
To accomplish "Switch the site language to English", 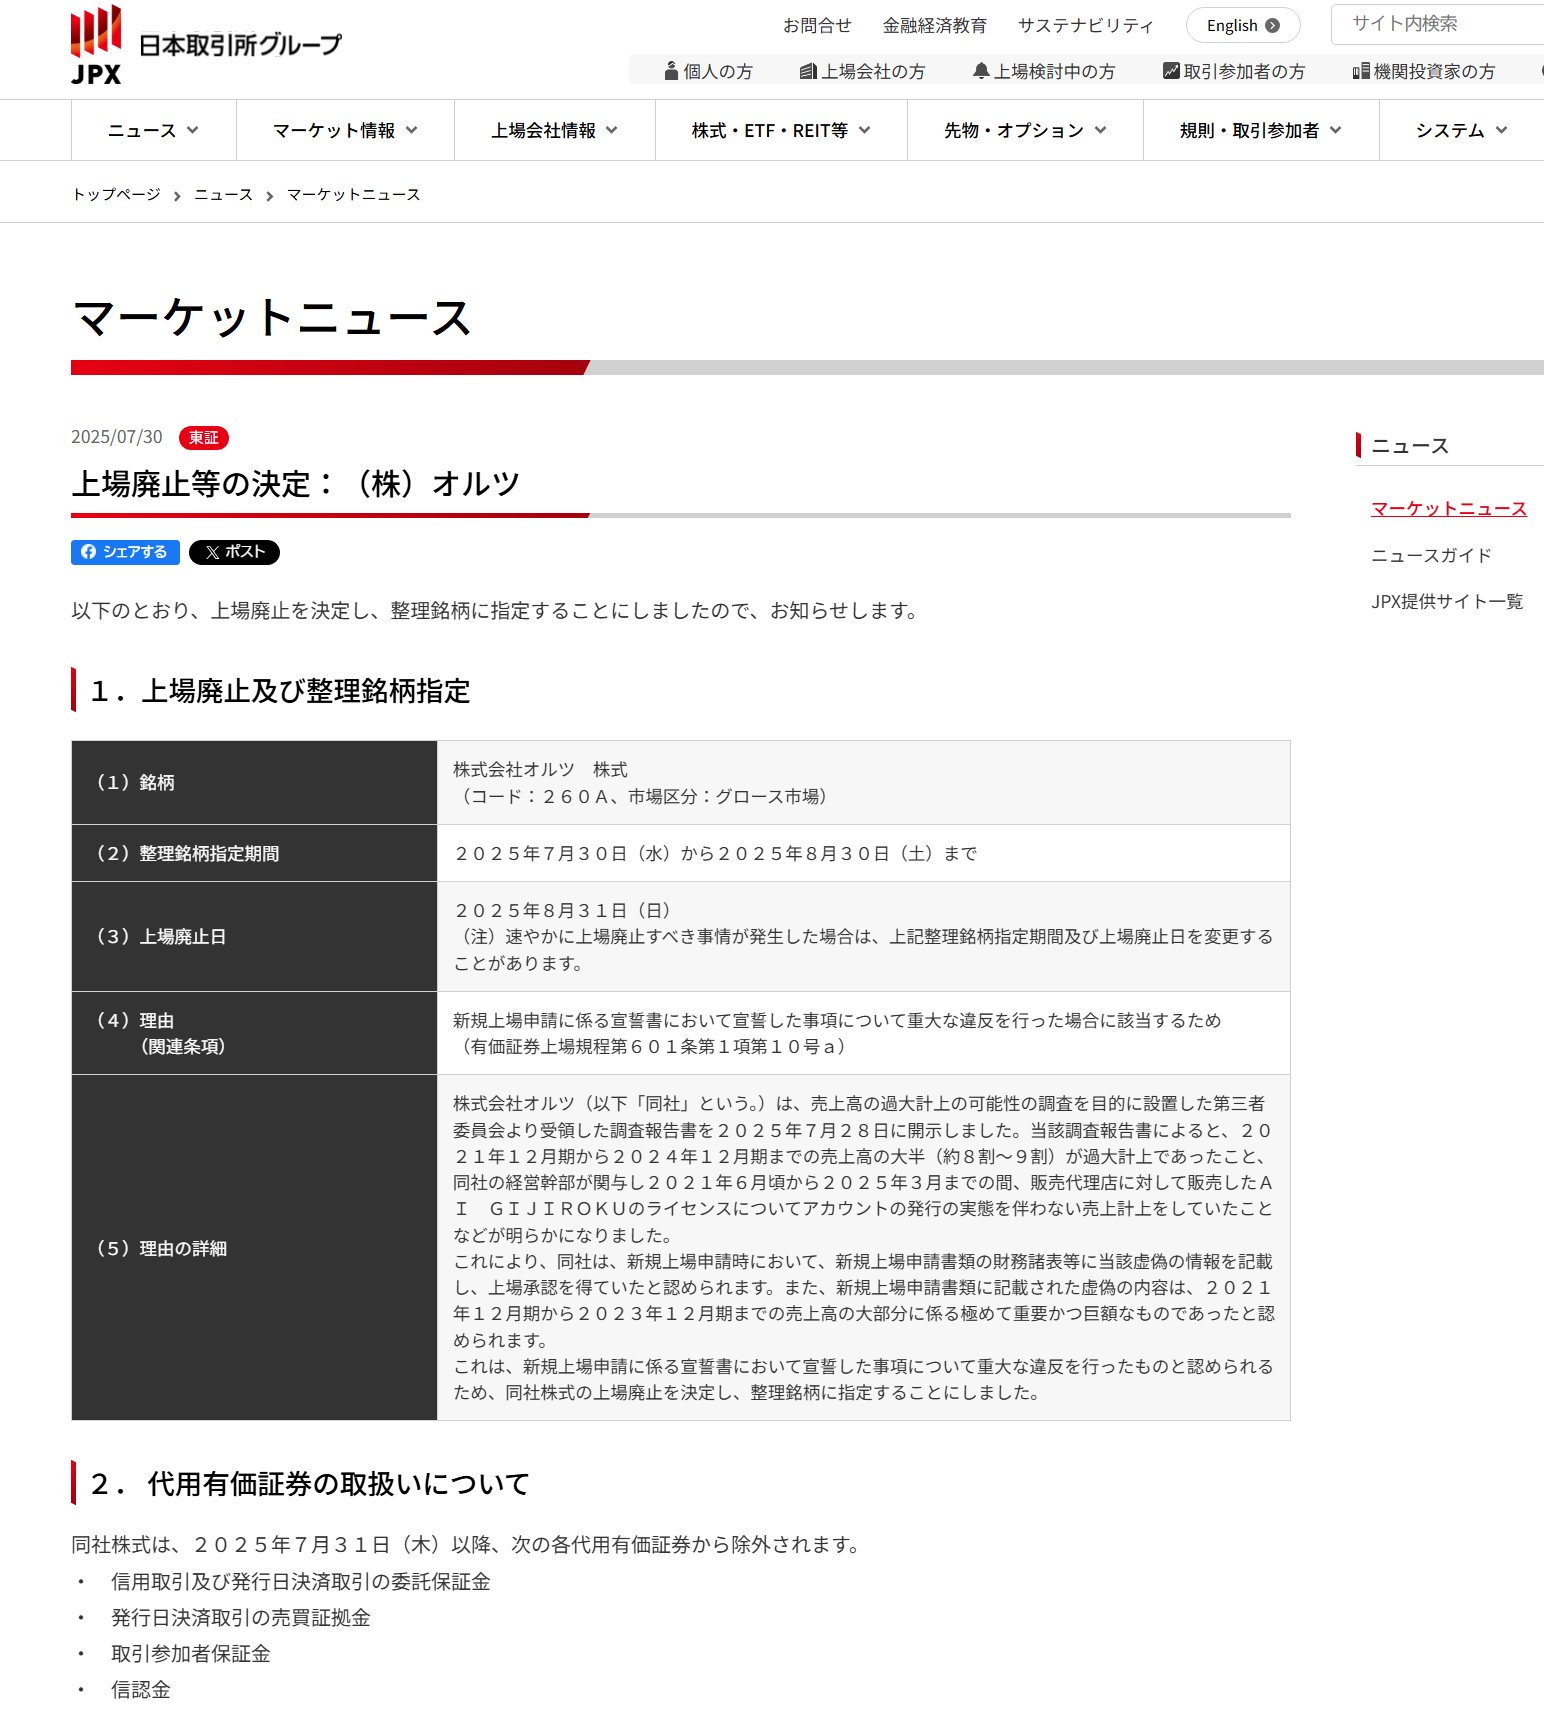I will [1243, 26].
